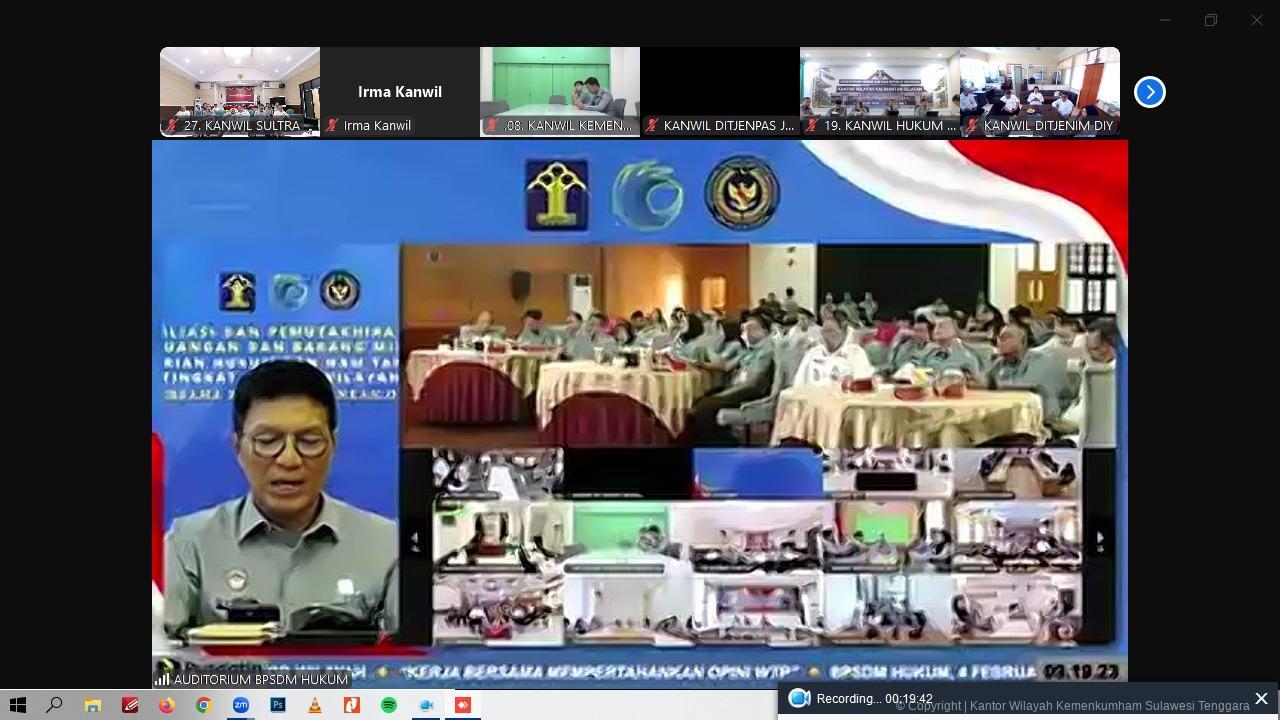This screenshot has width=1280, height=720.
Task: Click the muted mic icon on KANWIL DITJENPAS
Action: coord(652,126)
